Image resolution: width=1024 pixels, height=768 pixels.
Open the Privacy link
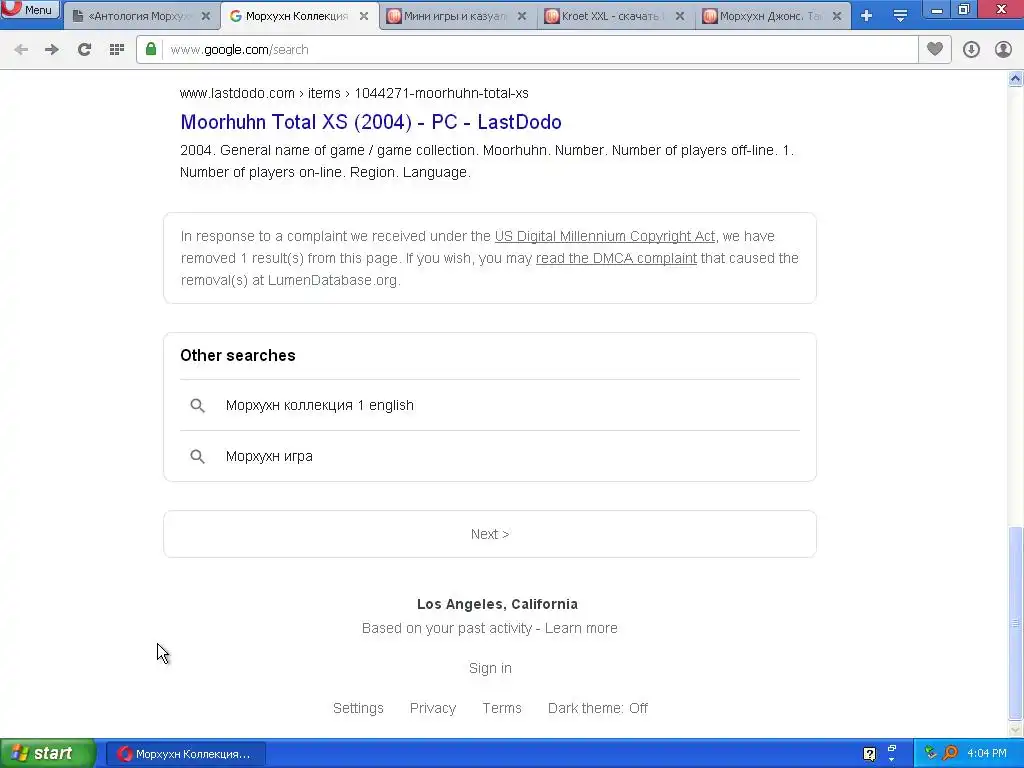433,709
